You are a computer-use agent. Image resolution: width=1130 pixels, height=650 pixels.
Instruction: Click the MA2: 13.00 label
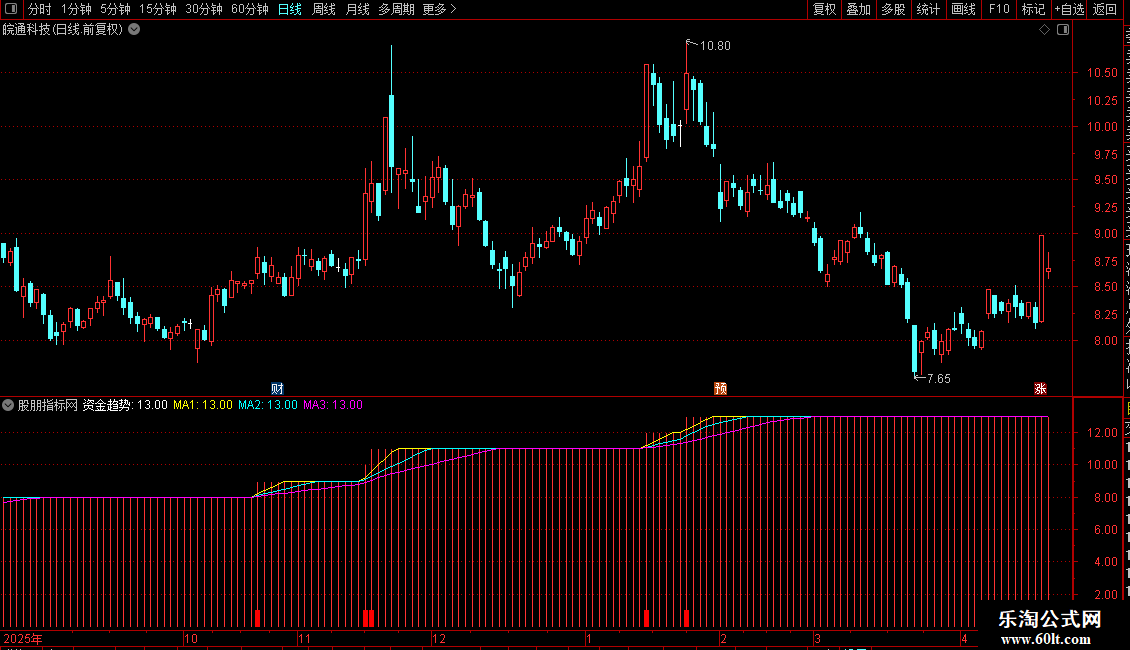coord(267,405)
